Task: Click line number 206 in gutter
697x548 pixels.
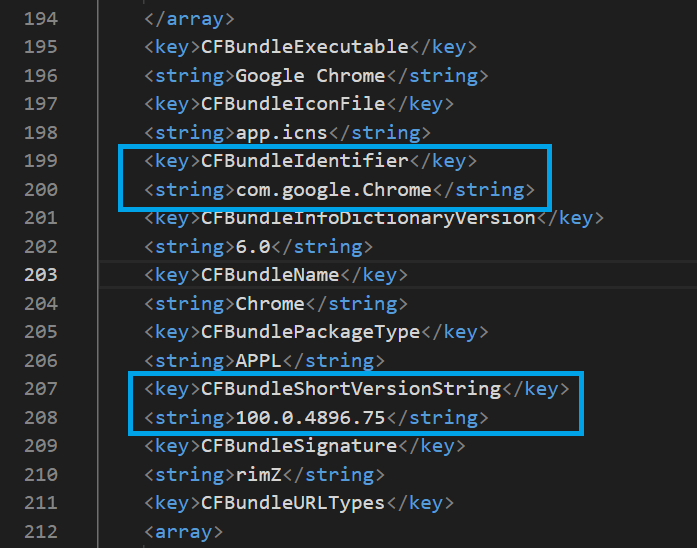Action: pos(41,360)
